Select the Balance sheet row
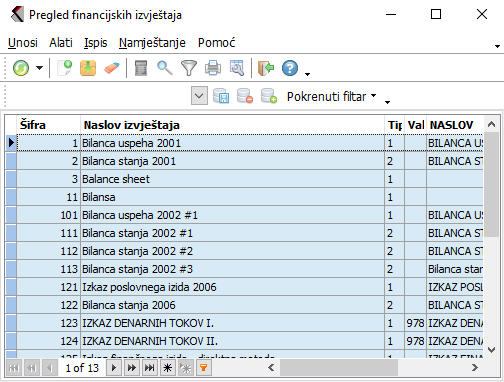 244,179
